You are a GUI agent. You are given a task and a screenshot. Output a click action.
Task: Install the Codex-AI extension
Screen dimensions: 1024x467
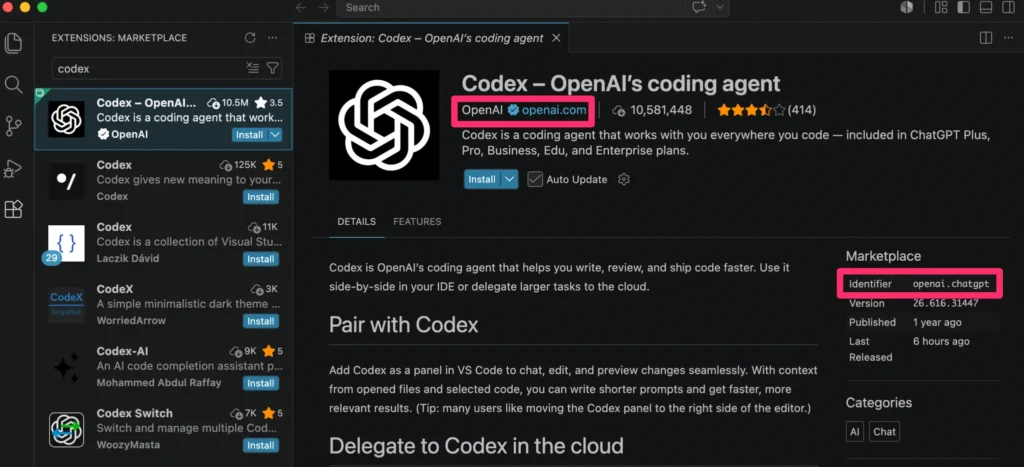(261, 383)
